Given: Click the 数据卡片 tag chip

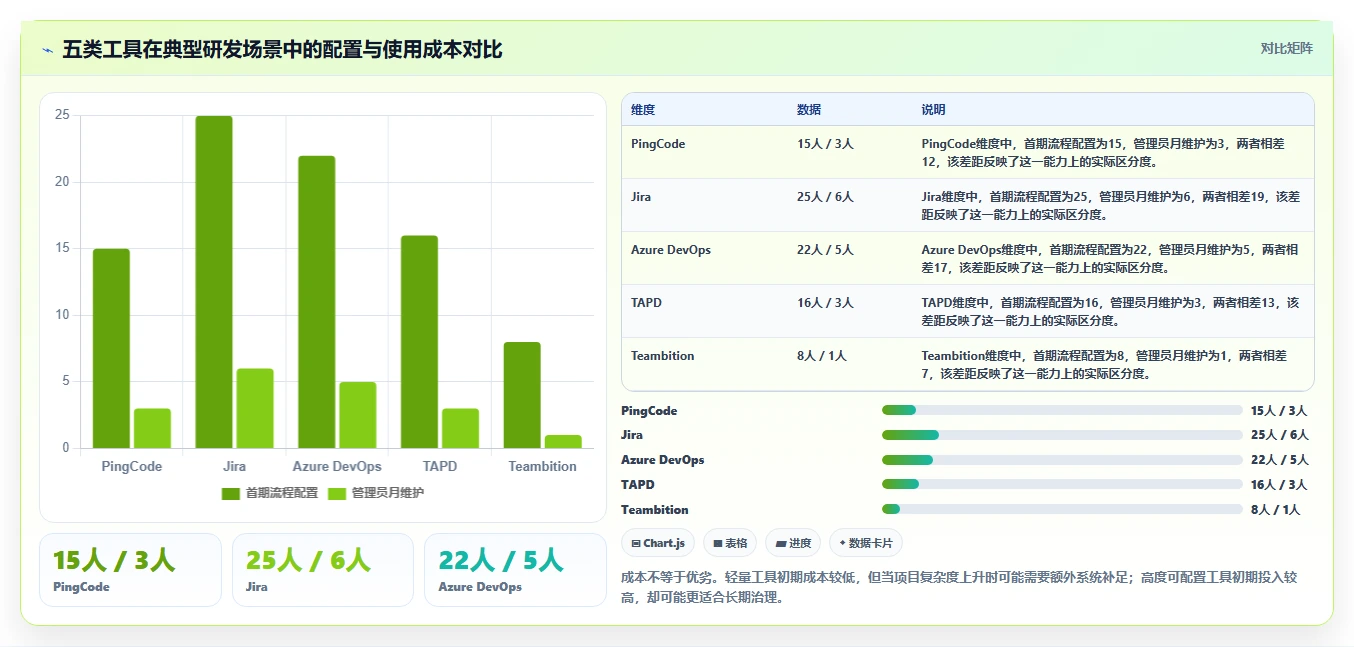Looking at the screenshot, I should point(866,543).
